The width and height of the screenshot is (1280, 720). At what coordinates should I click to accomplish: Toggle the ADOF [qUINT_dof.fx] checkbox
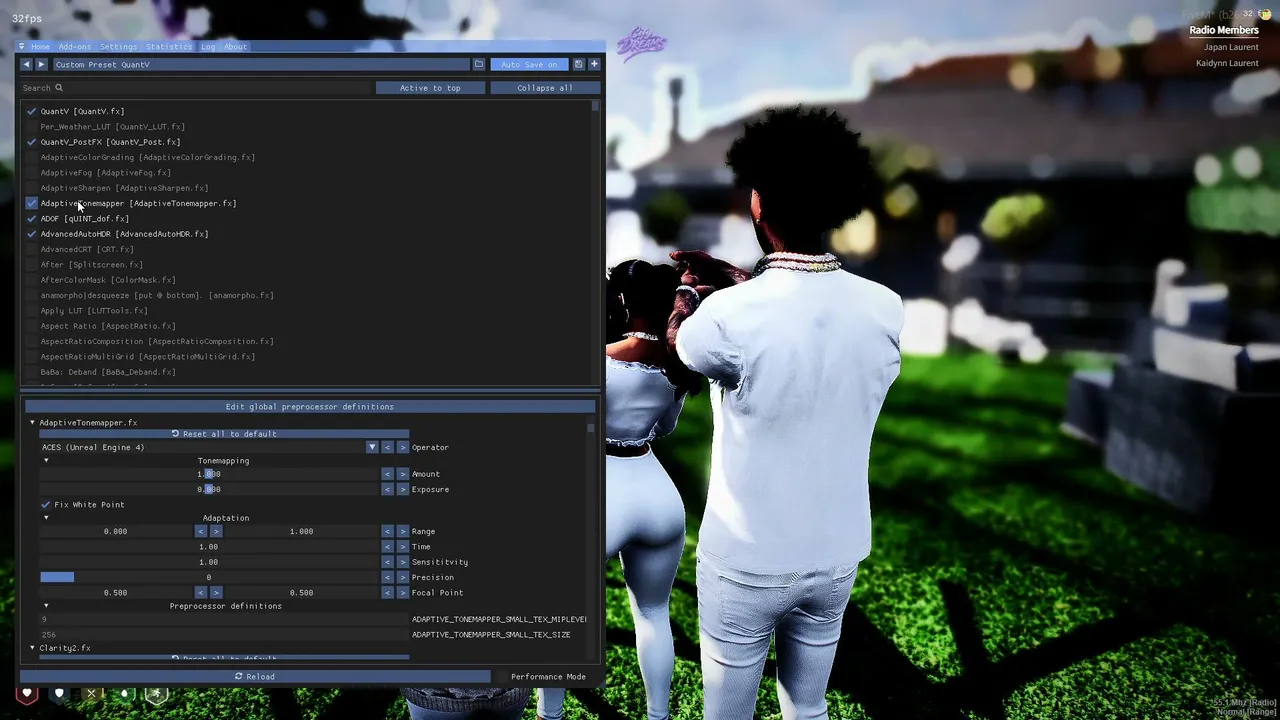point(32,218)
